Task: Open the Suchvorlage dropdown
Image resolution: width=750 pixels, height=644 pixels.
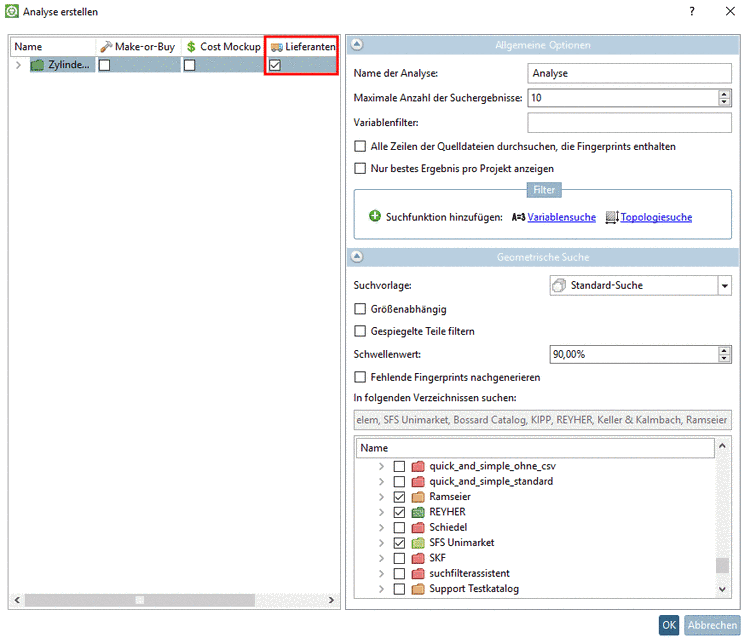Action: pyautogui.click(x=725, y=286)
